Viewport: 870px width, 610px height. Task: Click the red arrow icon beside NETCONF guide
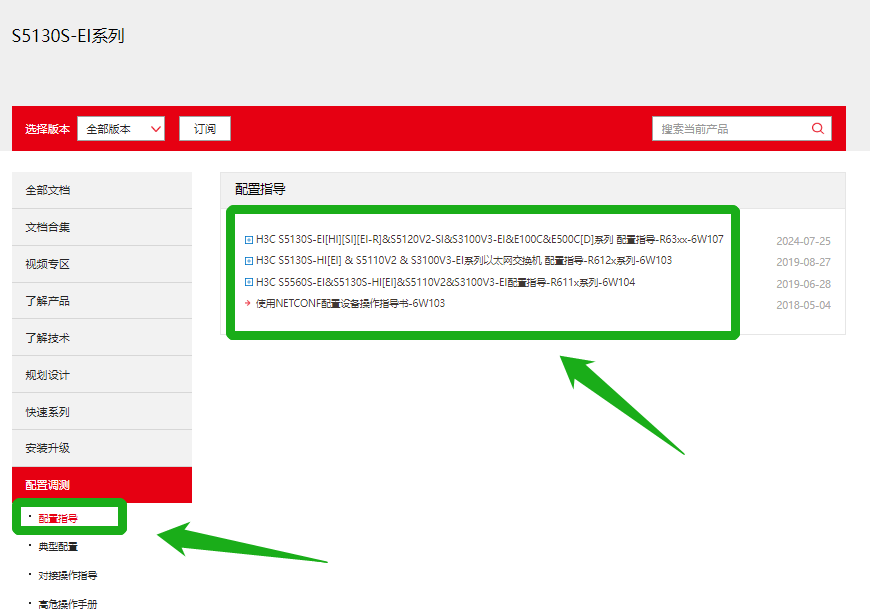[248, 303]
